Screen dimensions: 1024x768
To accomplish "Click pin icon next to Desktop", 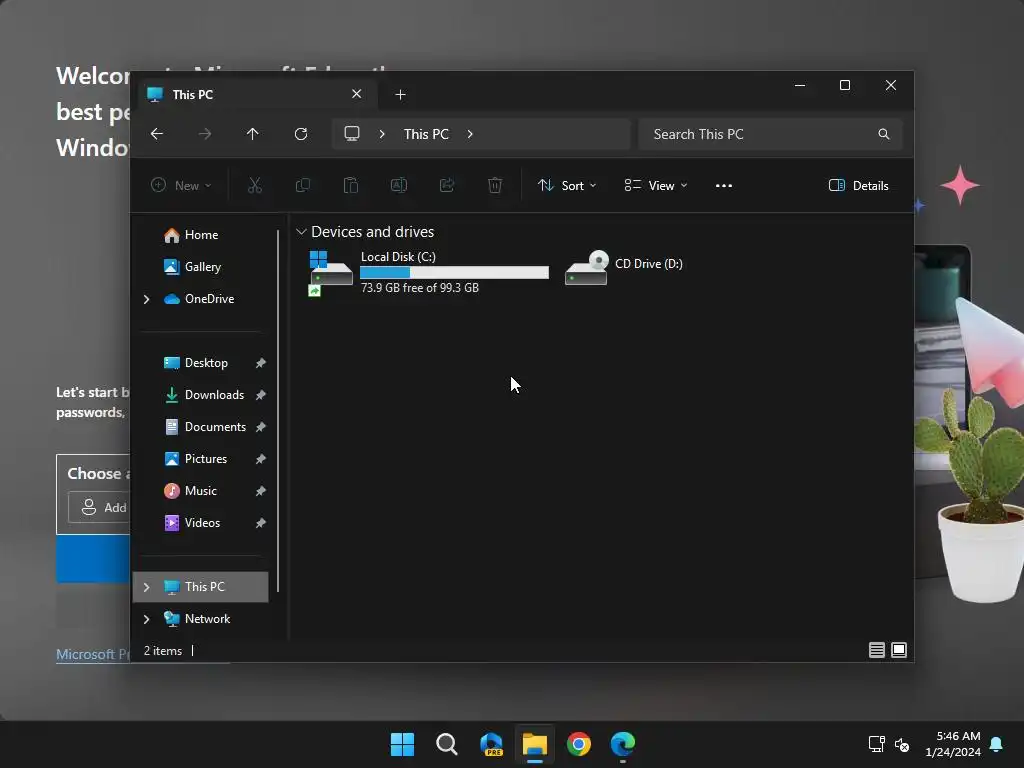I will [x=261, y=363].
